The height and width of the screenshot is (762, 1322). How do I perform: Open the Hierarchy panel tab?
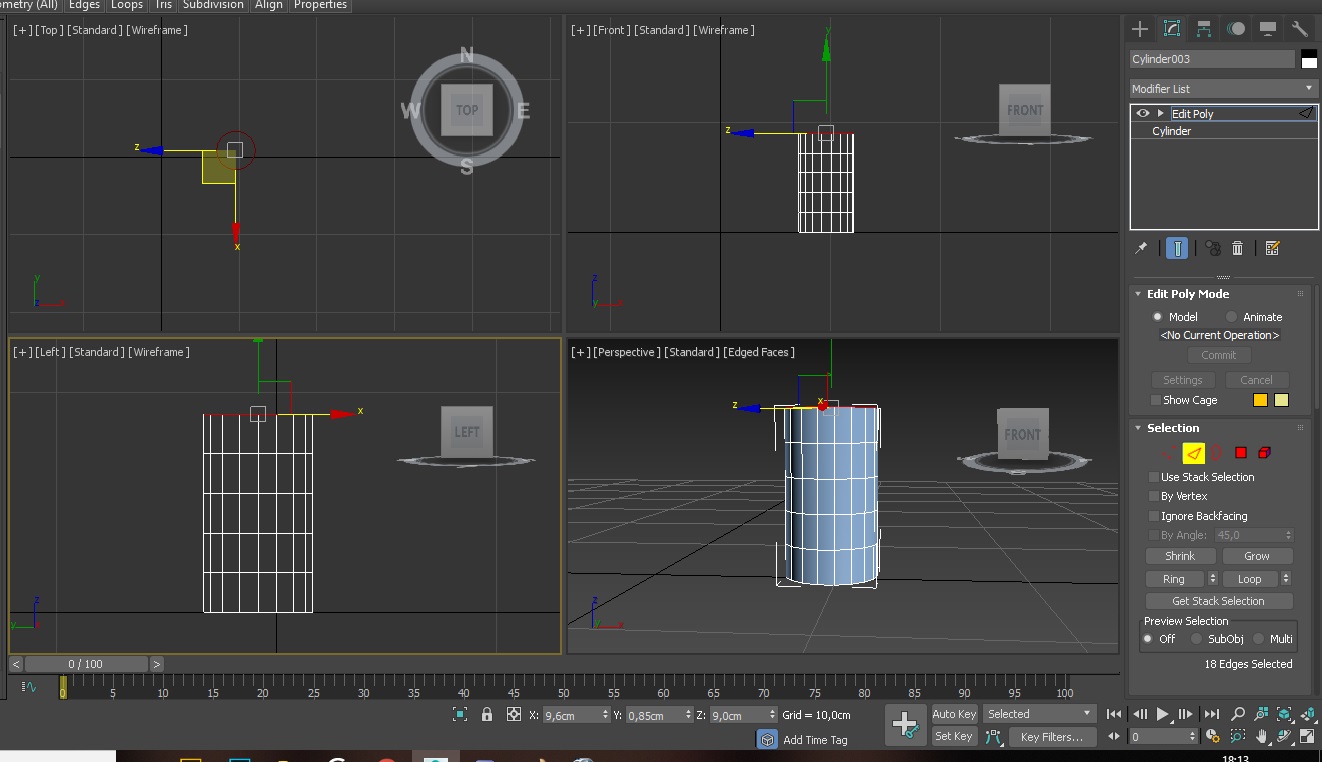click(1204, 29)
